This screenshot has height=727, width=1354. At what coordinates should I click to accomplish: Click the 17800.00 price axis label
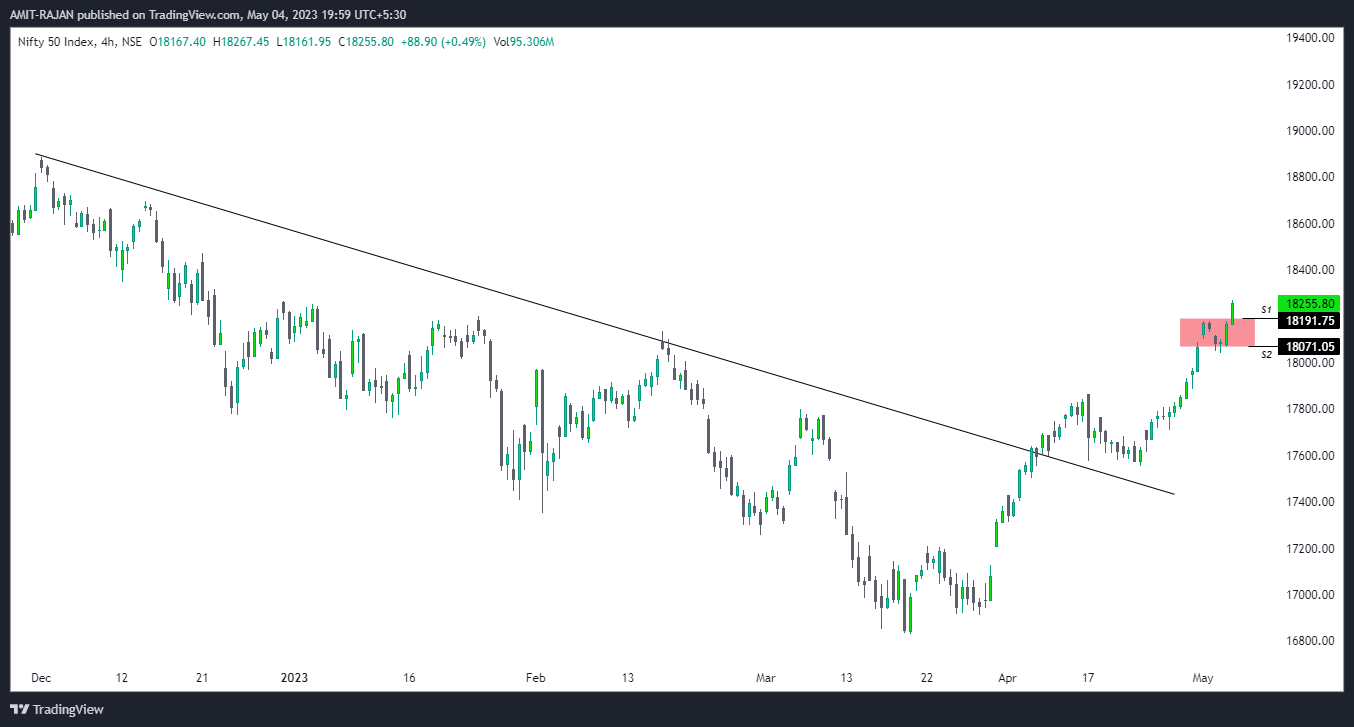(1309, 409)
